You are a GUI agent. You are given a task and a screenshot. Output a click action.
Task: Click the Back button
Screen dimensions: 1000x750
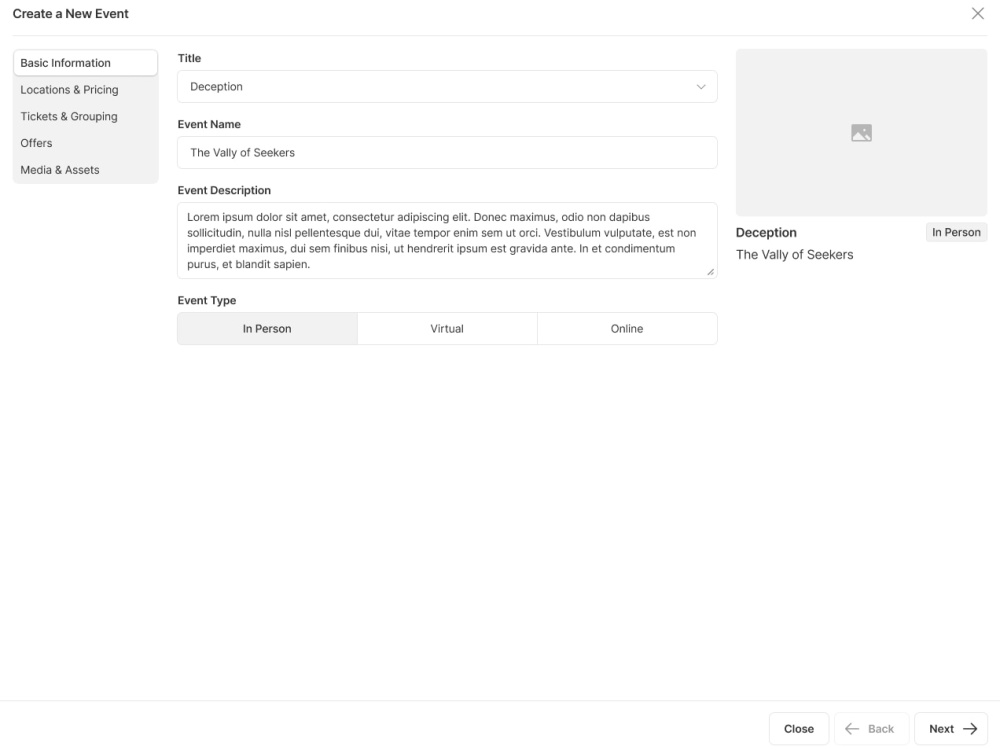(x=871, y=728)
